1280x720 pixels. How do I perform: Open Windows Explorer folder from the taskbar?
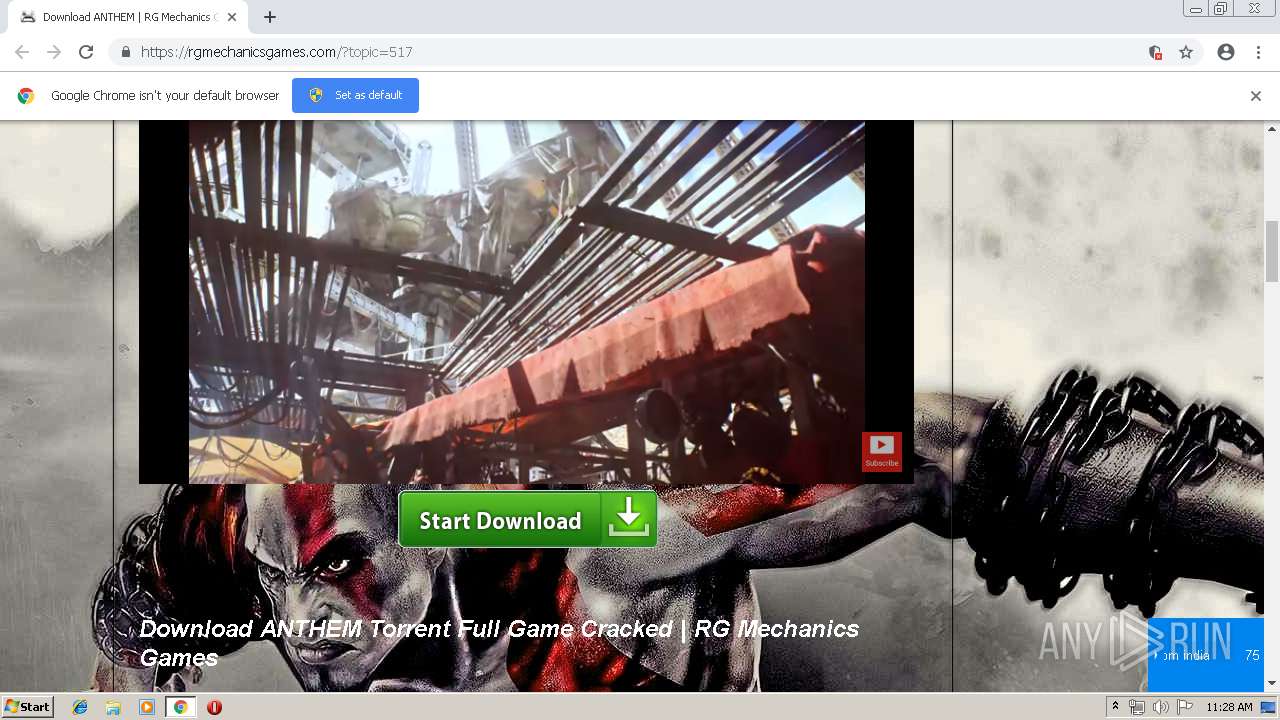[x=113, y=707]
